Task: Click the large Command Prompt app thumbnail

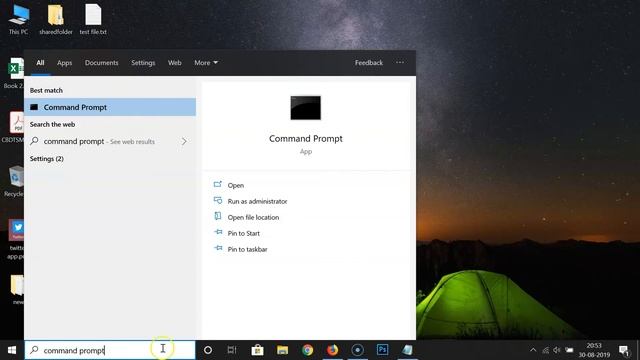Action: (306, 108)
